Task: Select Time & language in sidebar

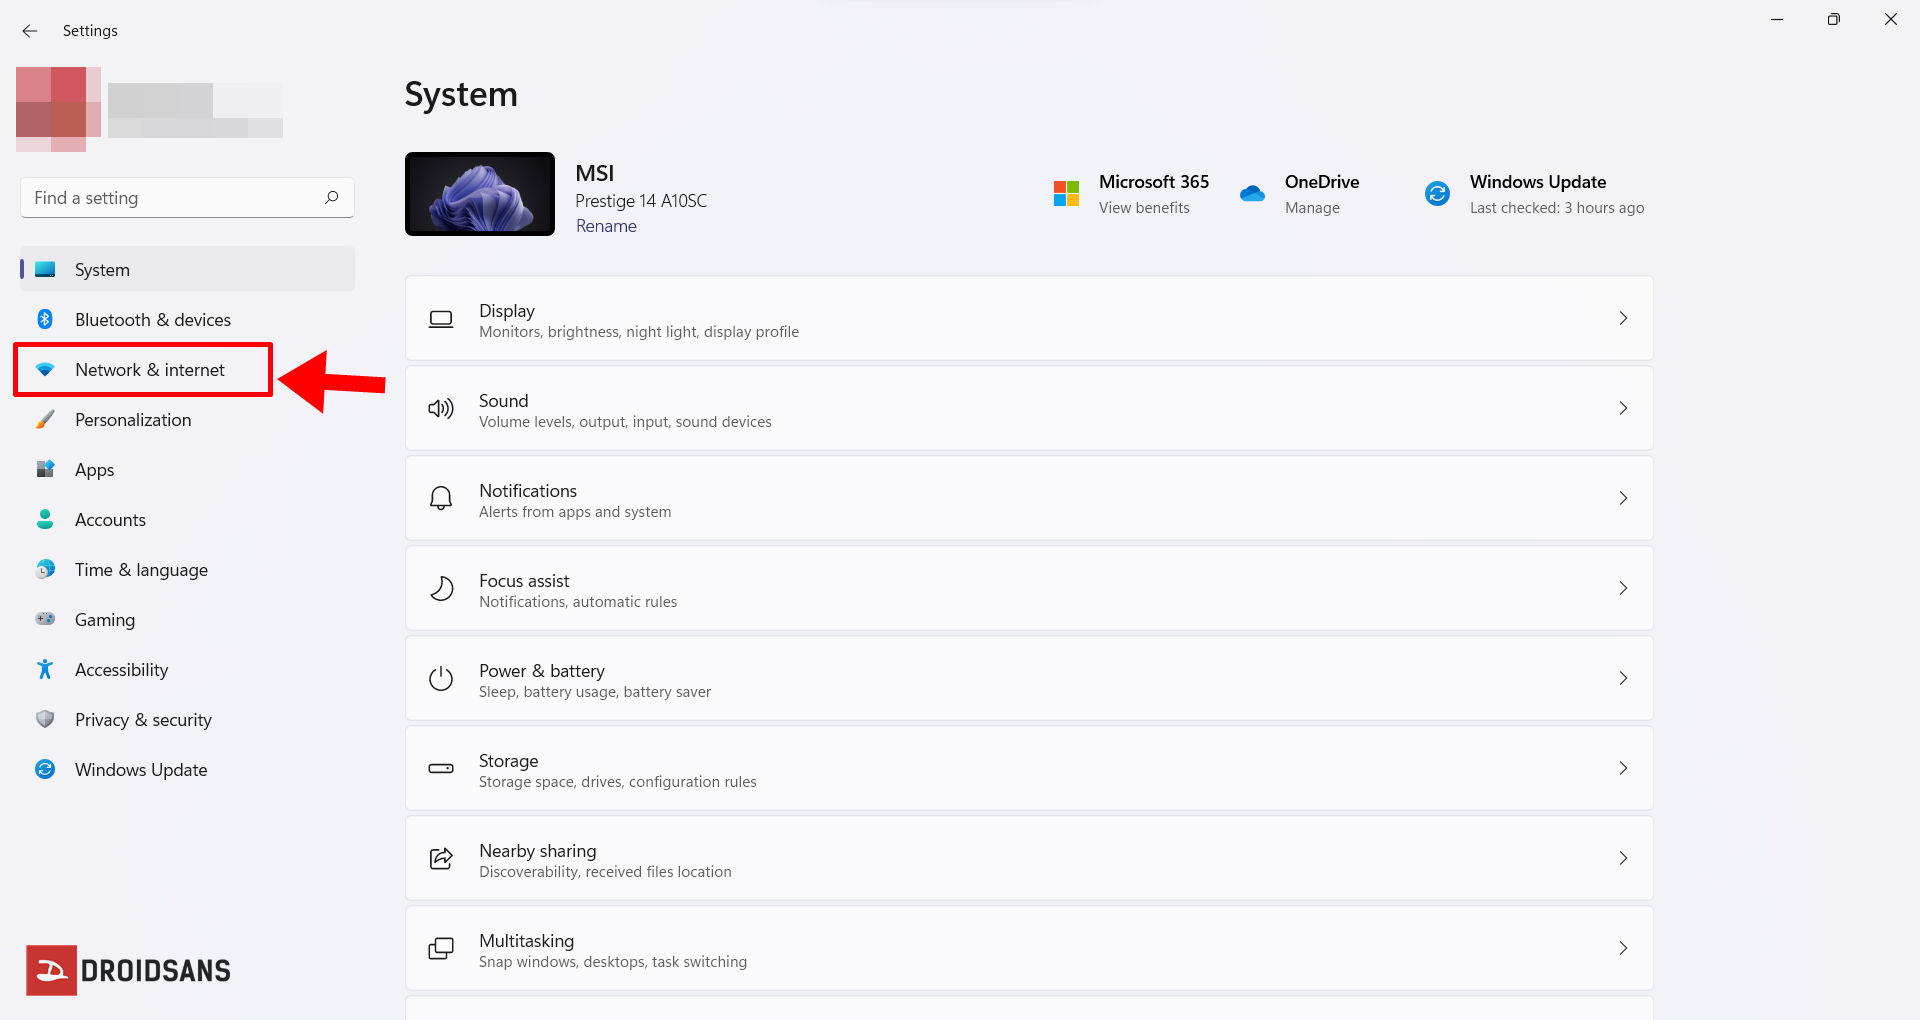Action: click(141, 570)
